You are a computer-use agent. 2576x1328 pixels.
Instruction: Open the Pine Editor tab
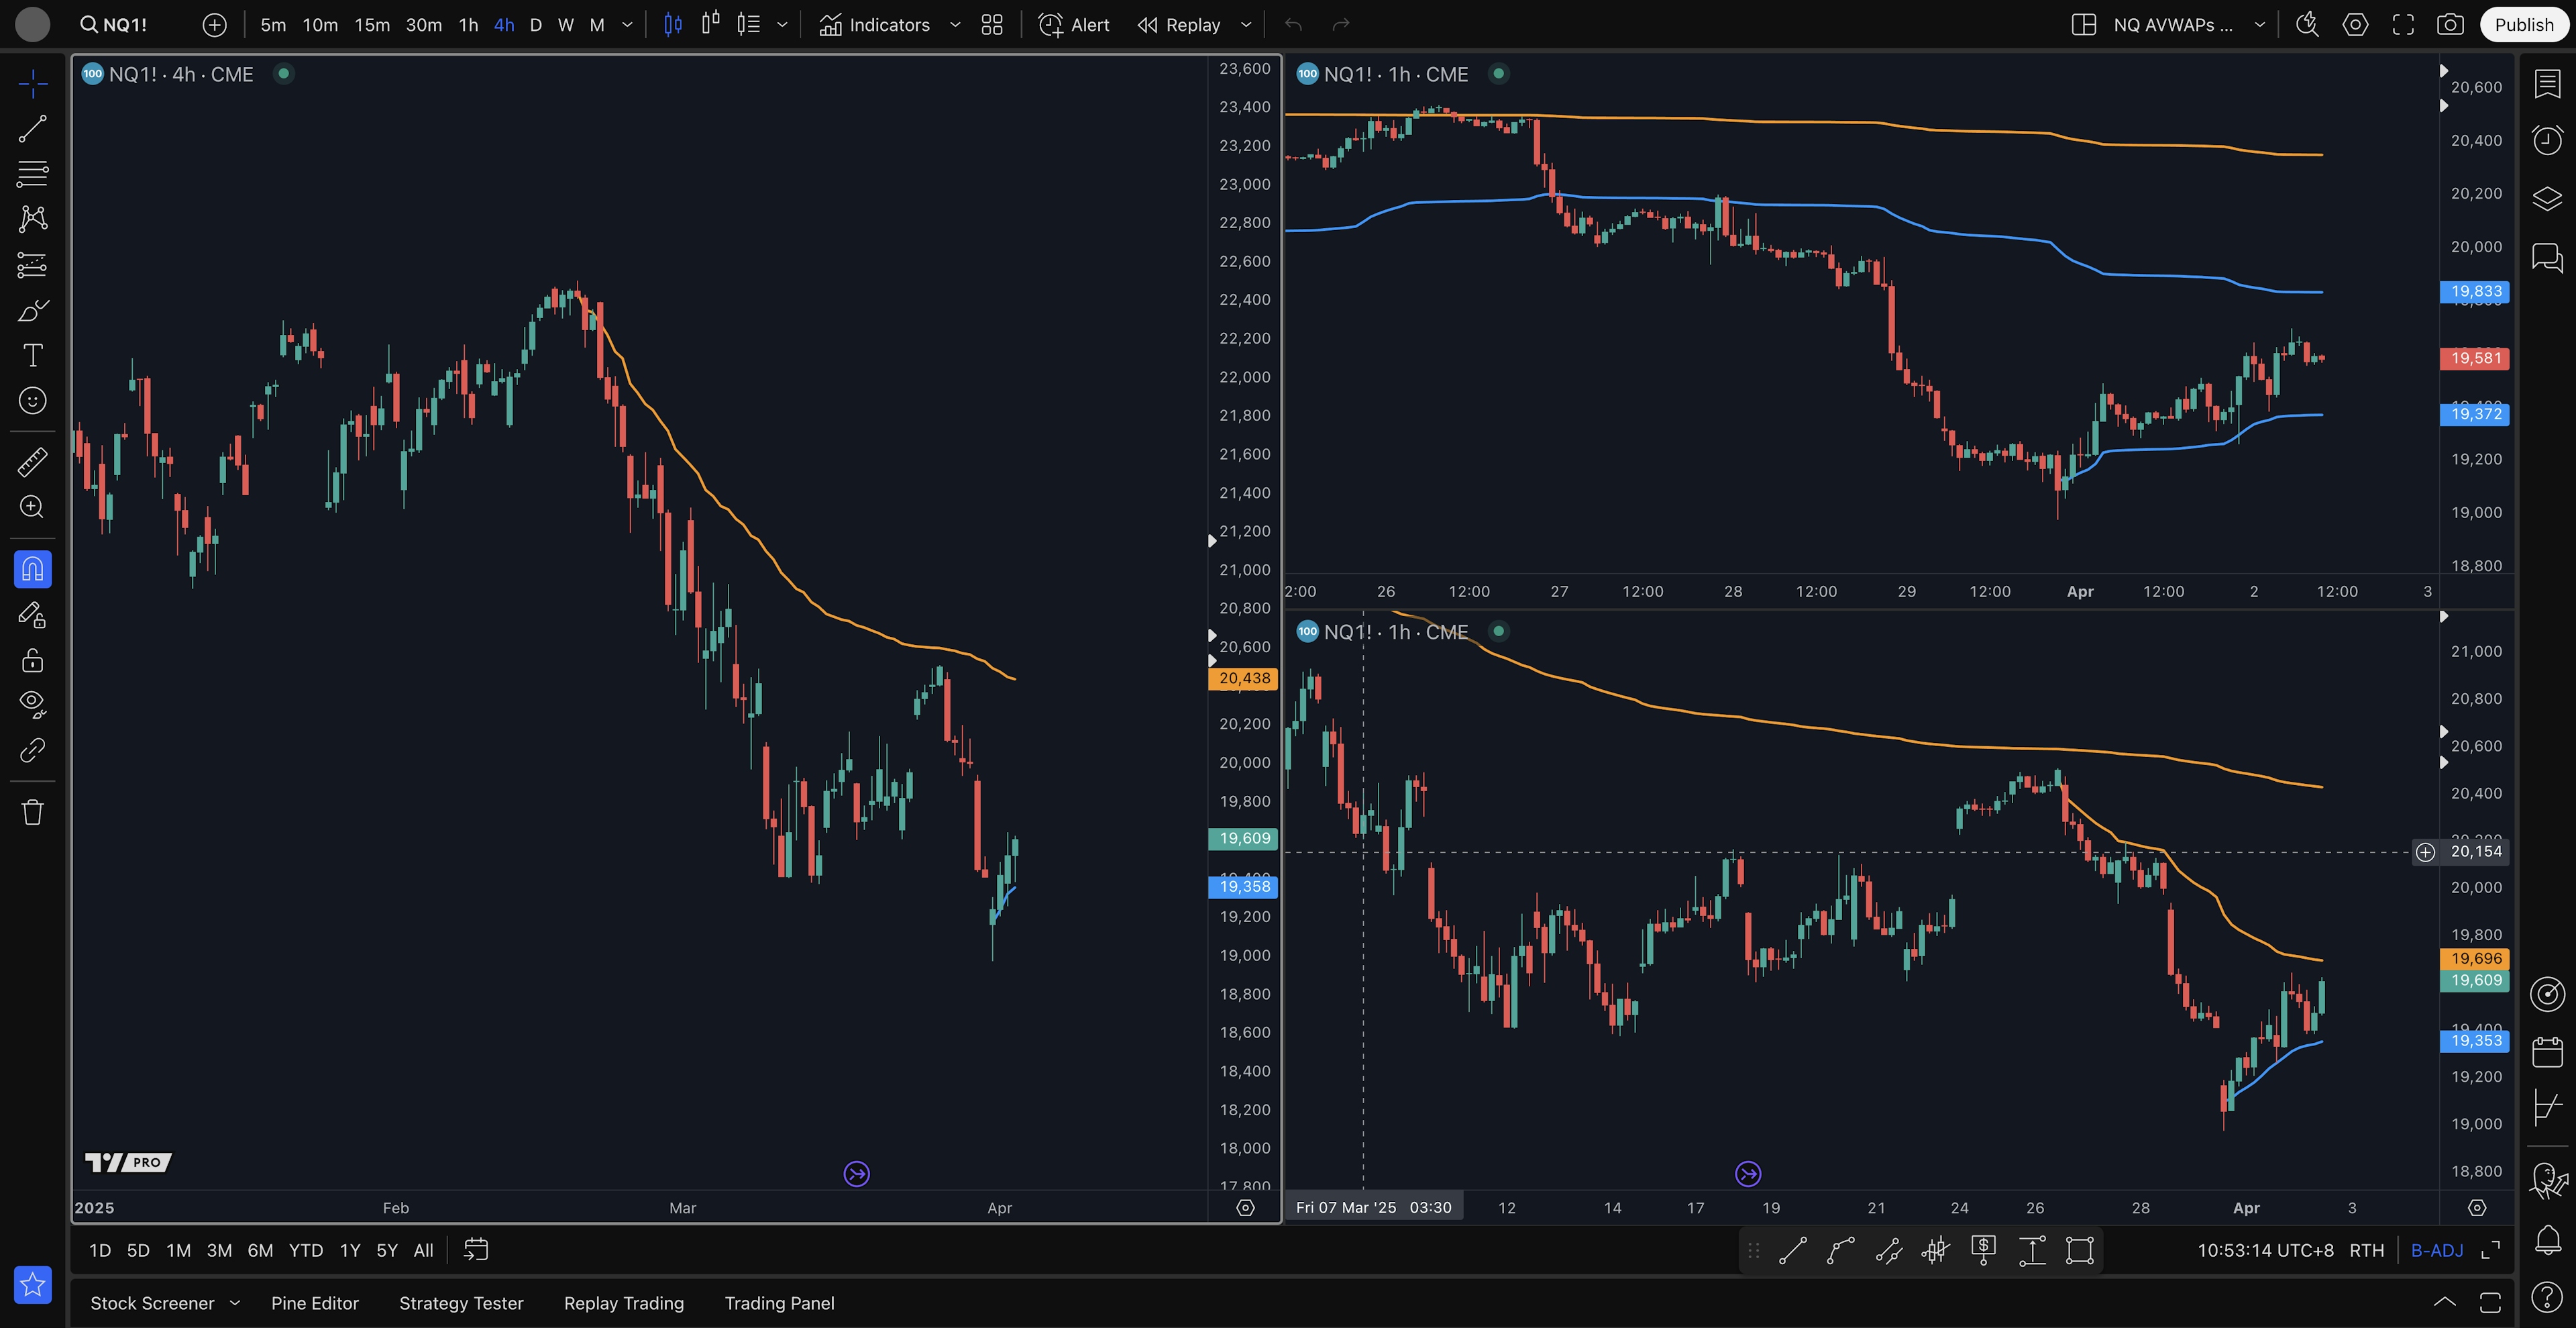point(314,1303)
